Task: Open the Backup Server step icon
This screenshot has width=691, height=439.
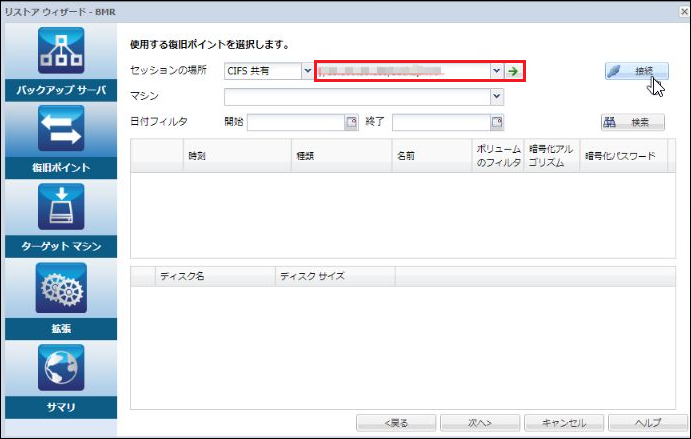Action: coord(61,51)
